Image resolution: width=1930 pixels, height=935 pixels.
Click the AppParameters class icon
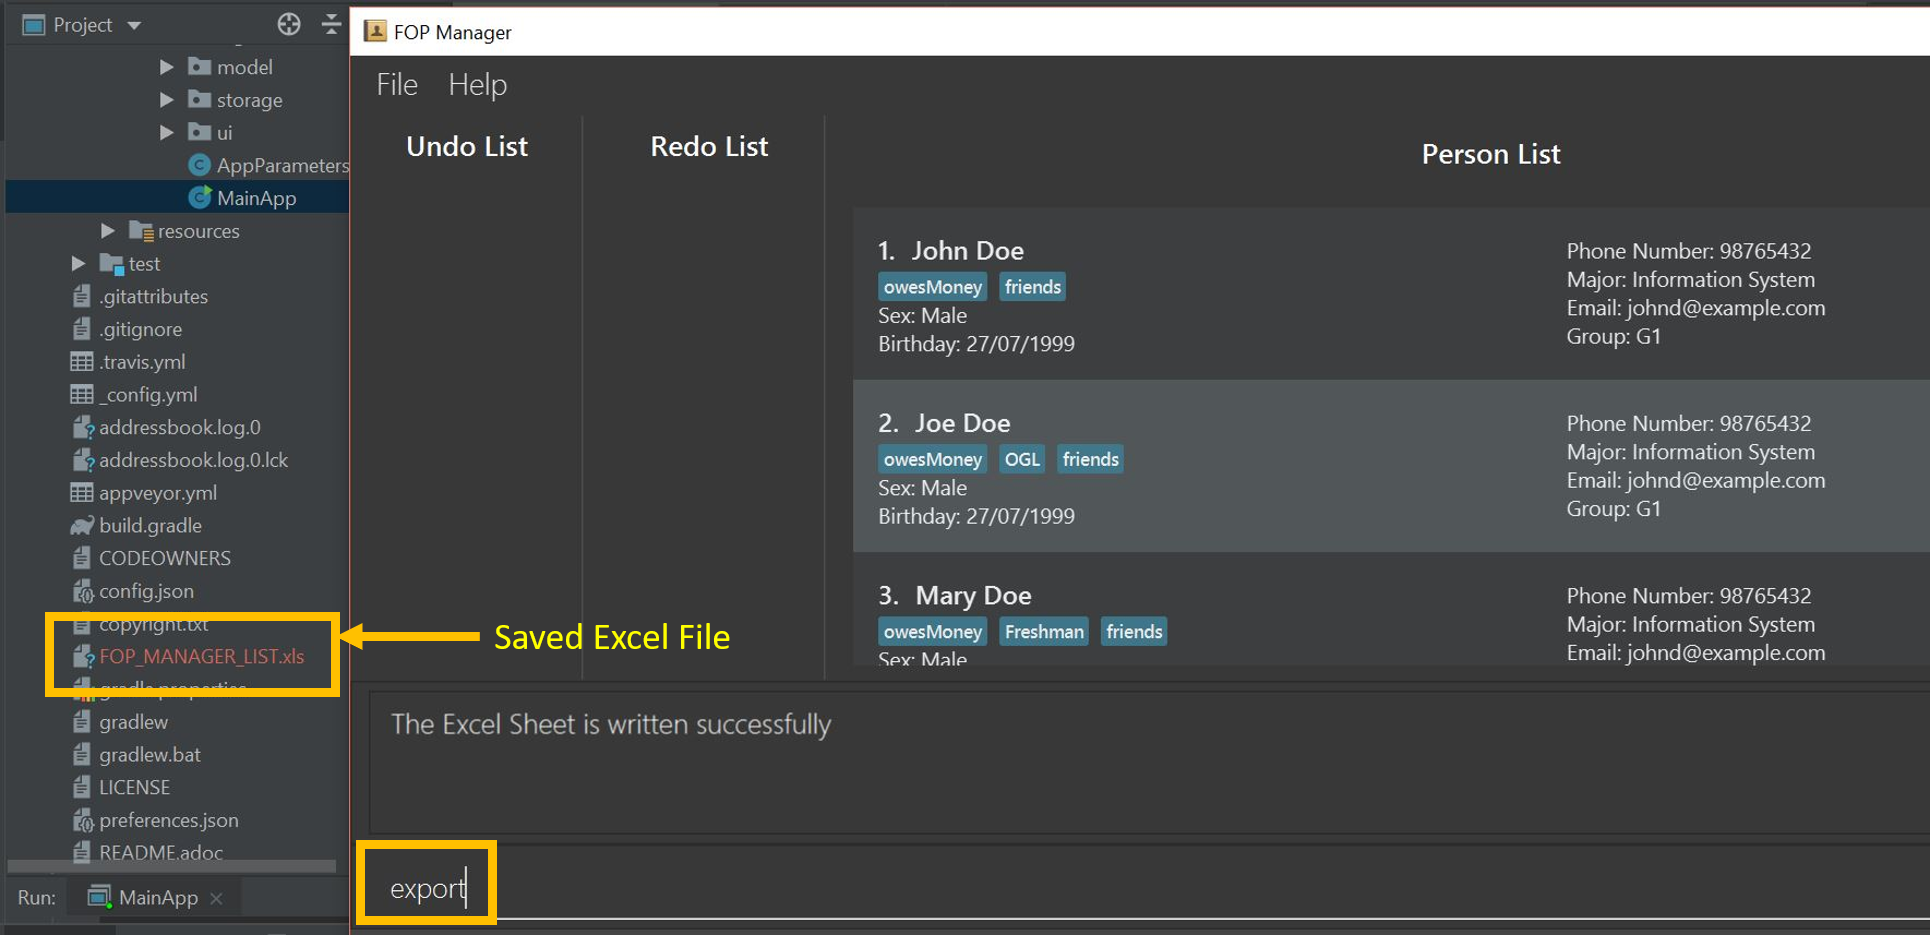coord(199,165)
